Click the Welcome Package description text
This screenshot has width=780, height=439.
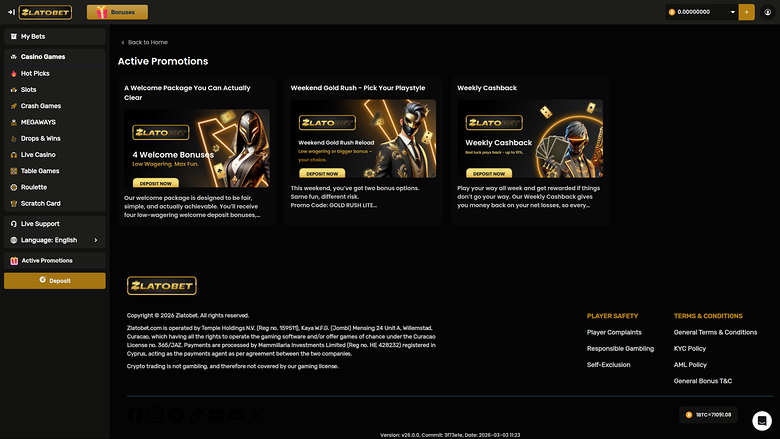point(192,206)
